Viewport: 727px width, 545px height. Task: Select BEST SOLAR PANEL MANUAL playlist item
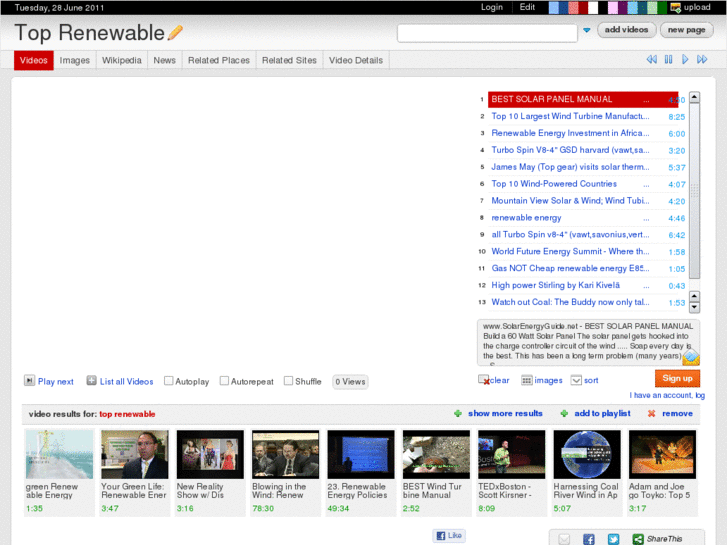(x=583, y=99)
